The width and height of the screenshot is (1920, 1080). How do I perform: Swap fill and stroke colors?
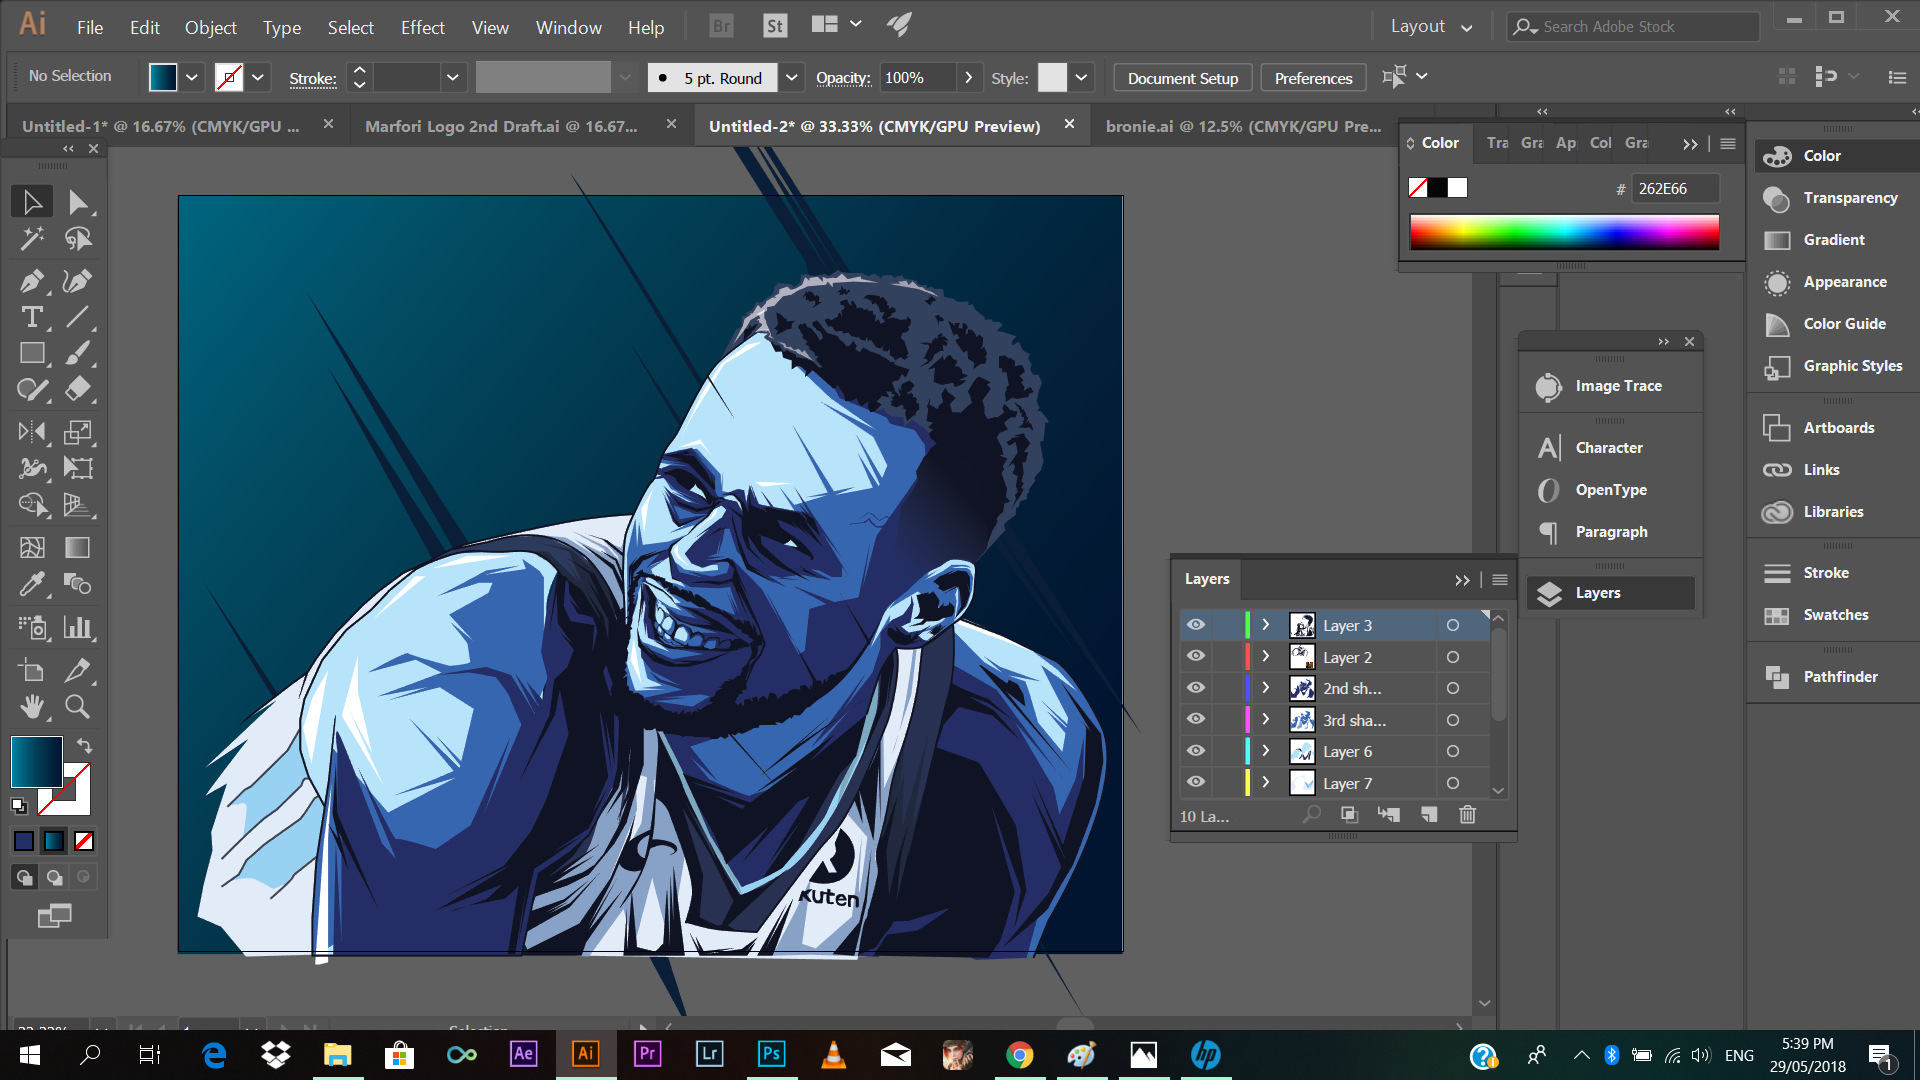[85, 746]
